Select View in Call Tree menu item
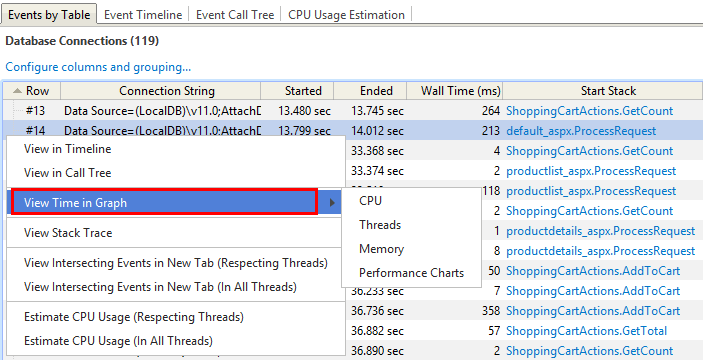This screenshot has width=703, height=360. tap(68, 173)
